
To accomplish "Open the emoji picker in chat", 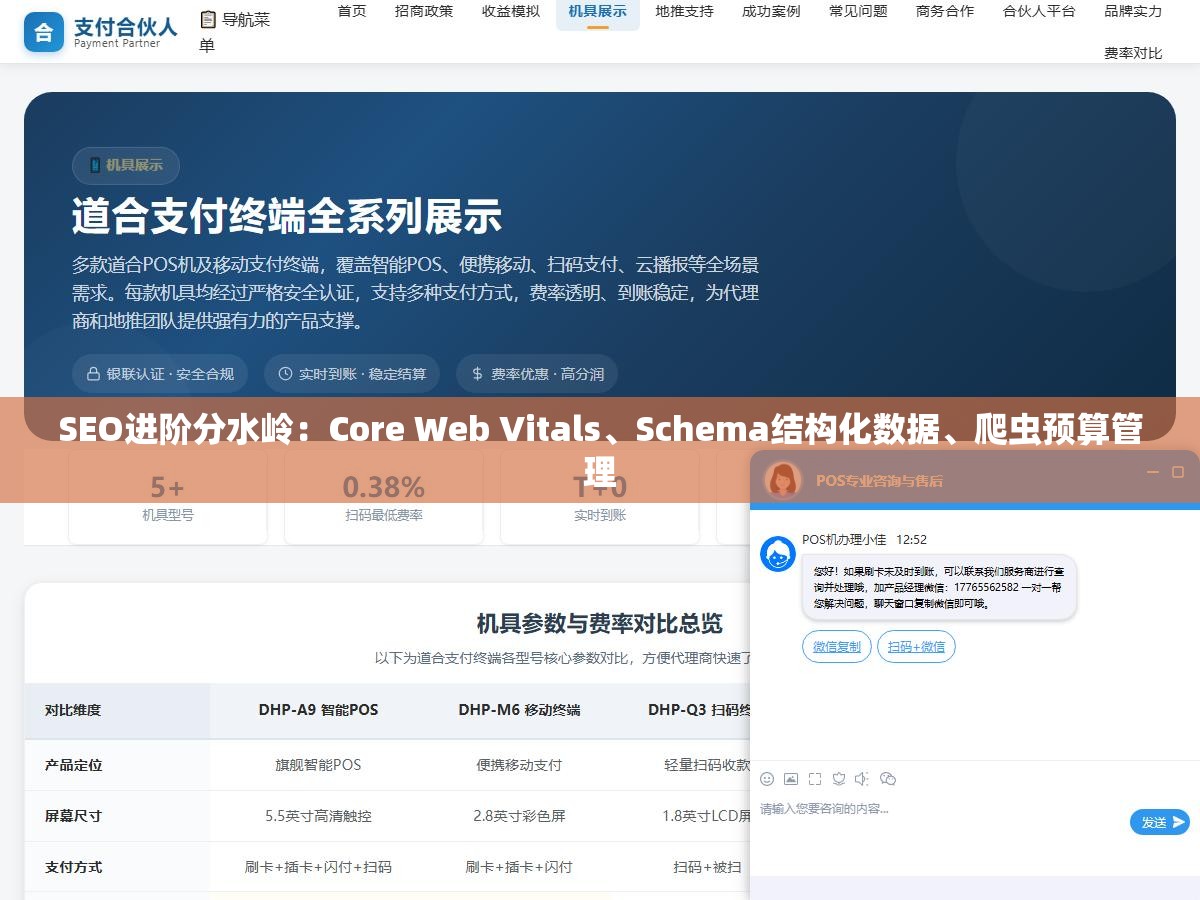I will pos(767,778).
